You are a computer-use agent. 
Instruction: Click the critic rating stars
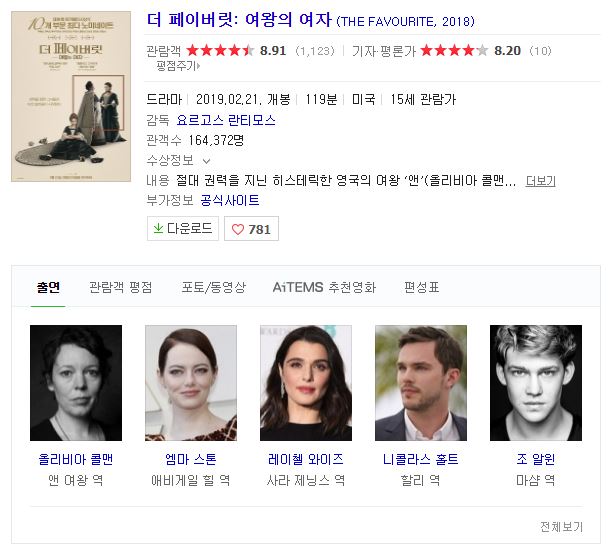click(454, 50)
